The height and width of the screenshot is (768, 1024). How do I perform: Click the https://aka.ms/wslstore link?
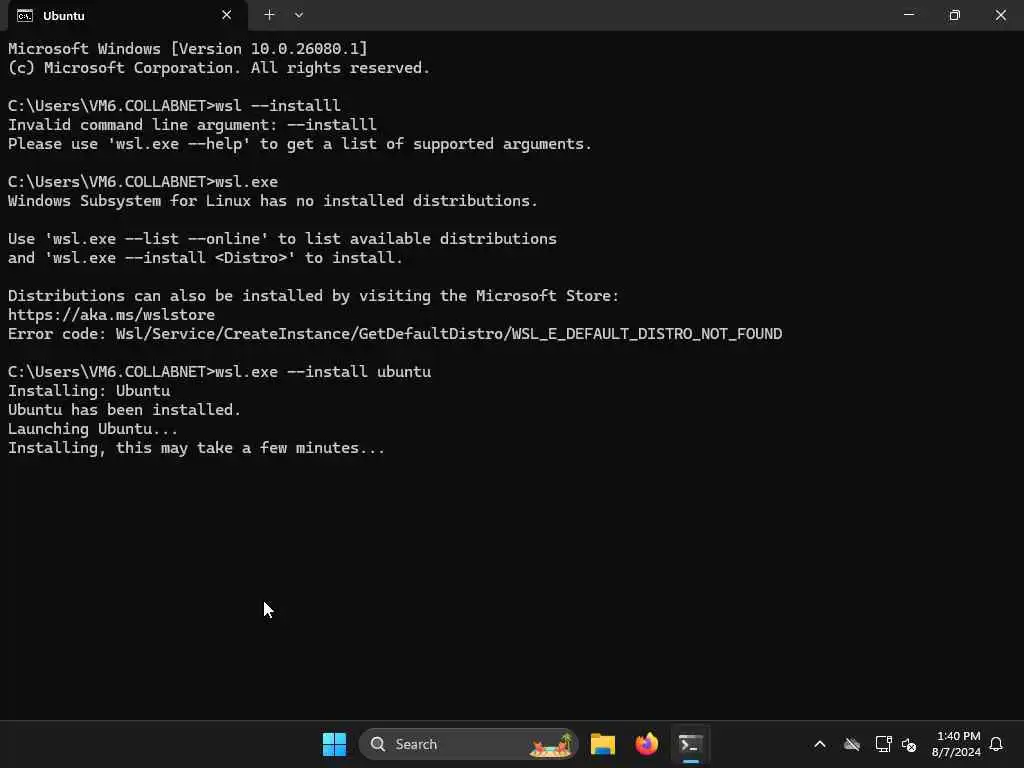[112, 315]
